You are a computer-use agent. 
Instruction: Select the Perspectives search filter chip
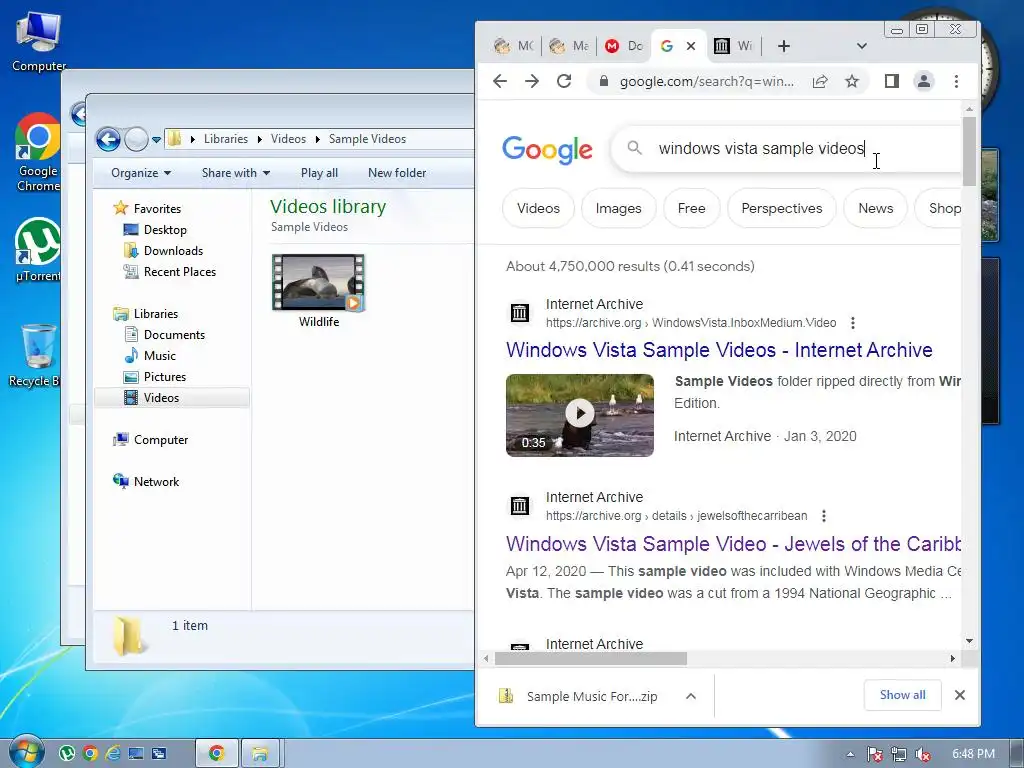pos(782,208)
